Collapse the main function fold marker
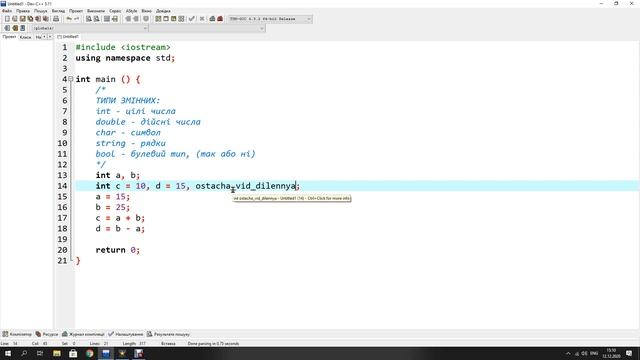The width and height of the screenshot is (640, 360). click(71, 79)
